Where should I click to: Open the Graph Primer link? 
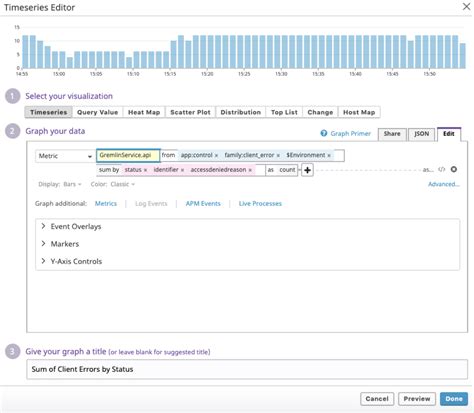[350, 134]
